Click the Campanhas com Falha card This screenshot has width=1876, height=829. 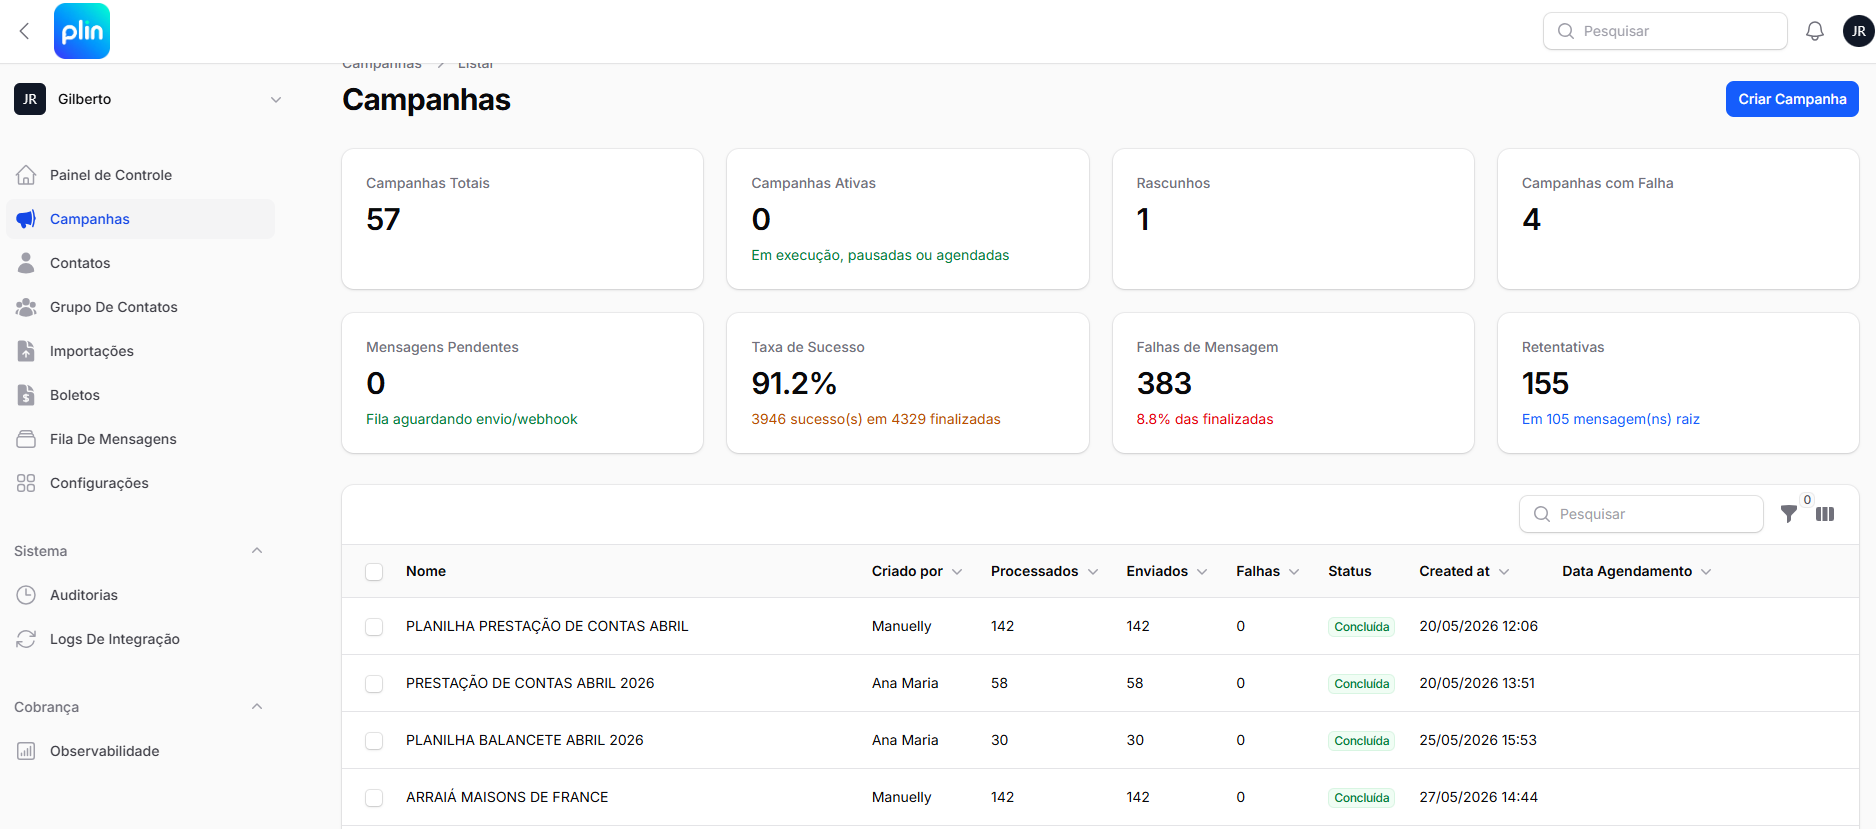point(1678,219)
